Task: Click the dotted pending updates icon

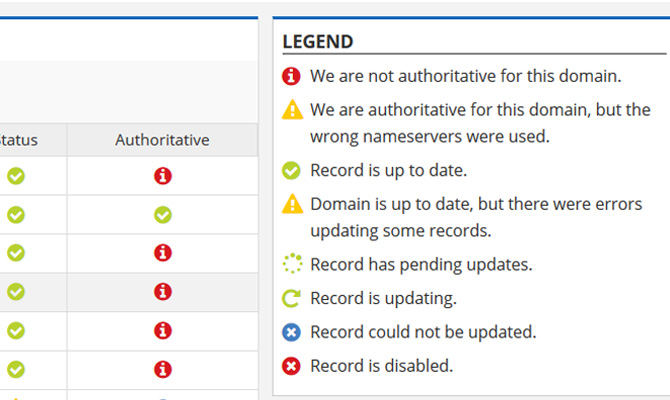Action: [x=292, y=265]
